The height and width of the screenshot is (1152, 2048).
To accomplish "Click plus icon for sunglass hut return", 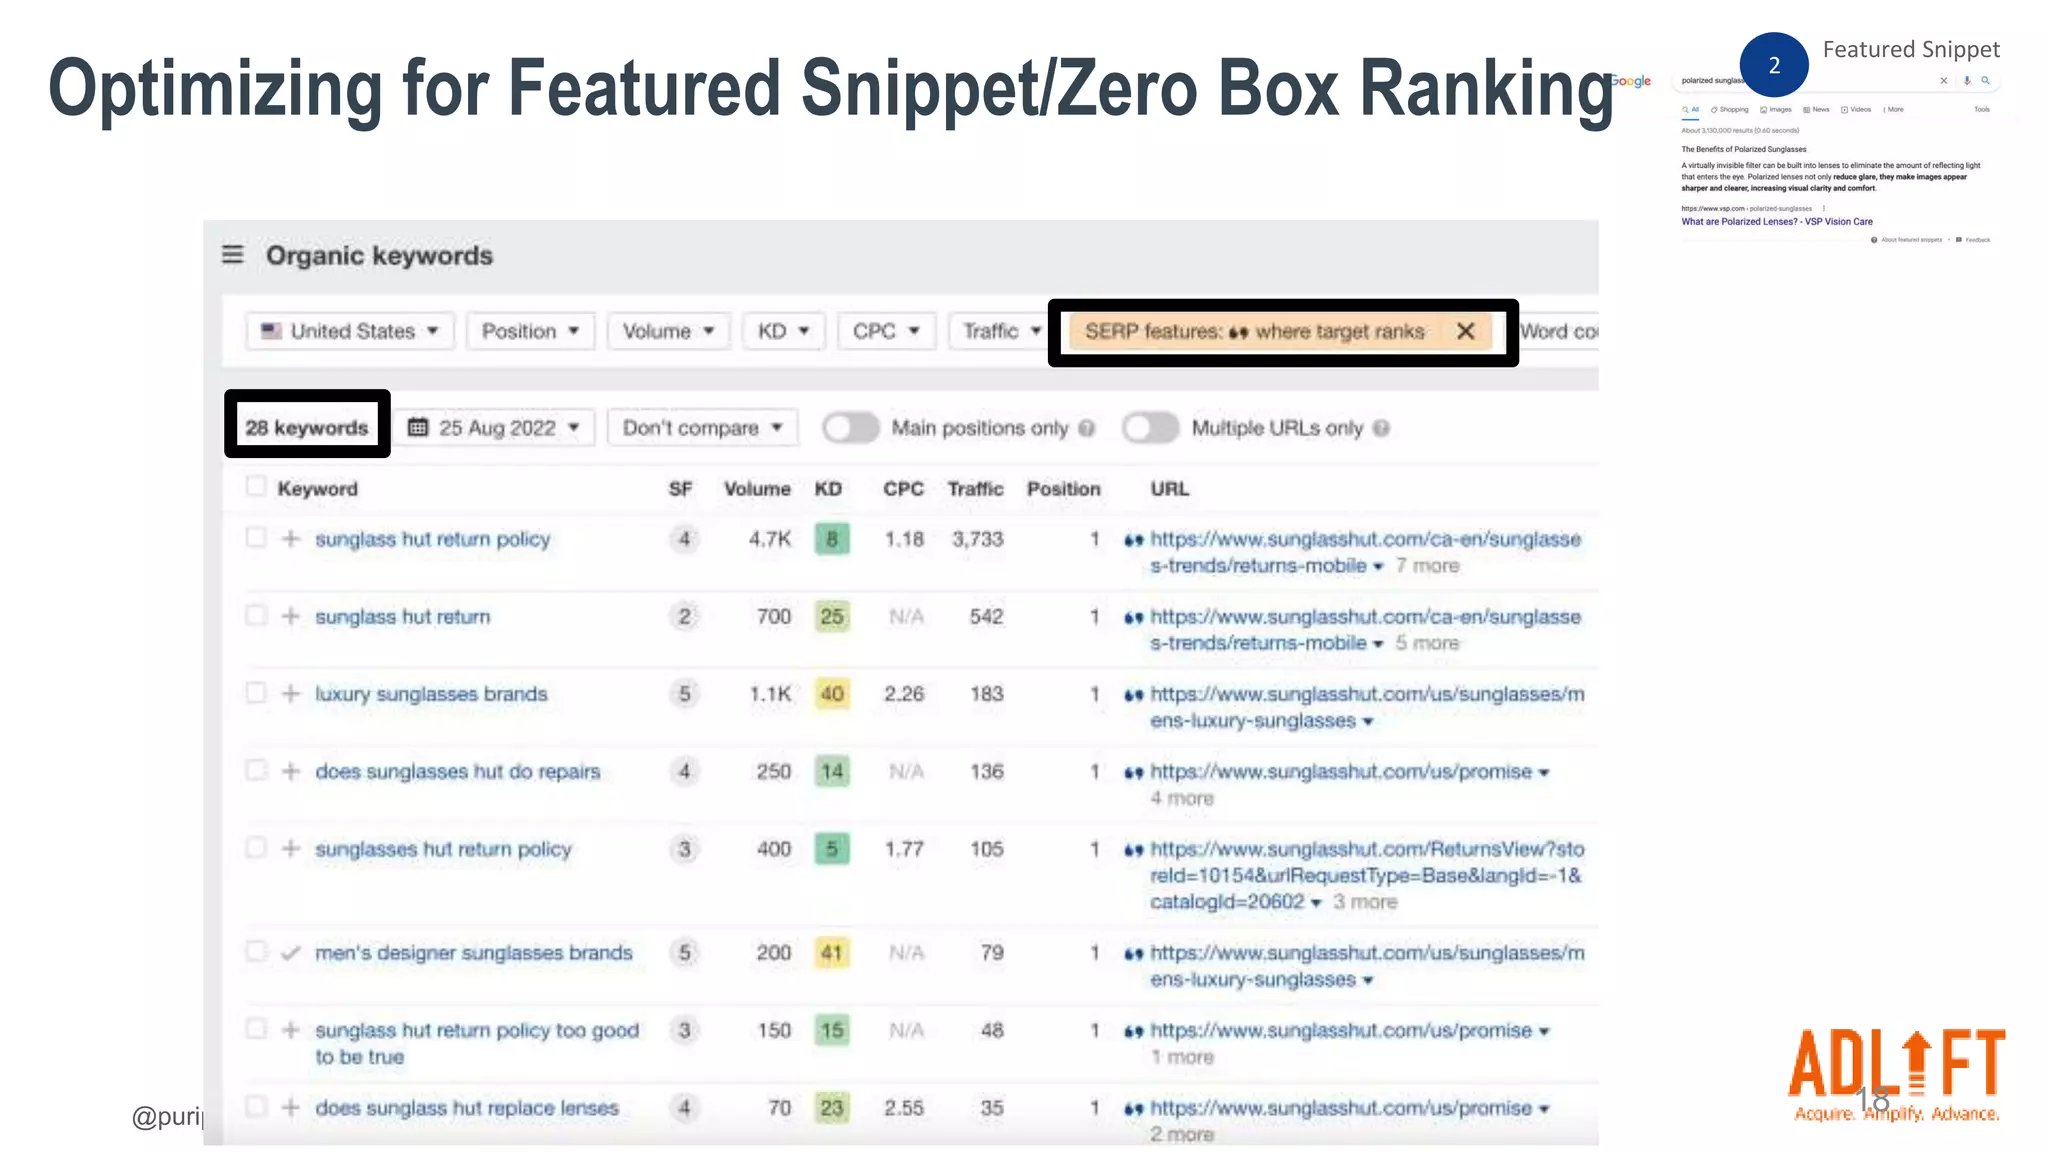I will click(x=290, y=616).
